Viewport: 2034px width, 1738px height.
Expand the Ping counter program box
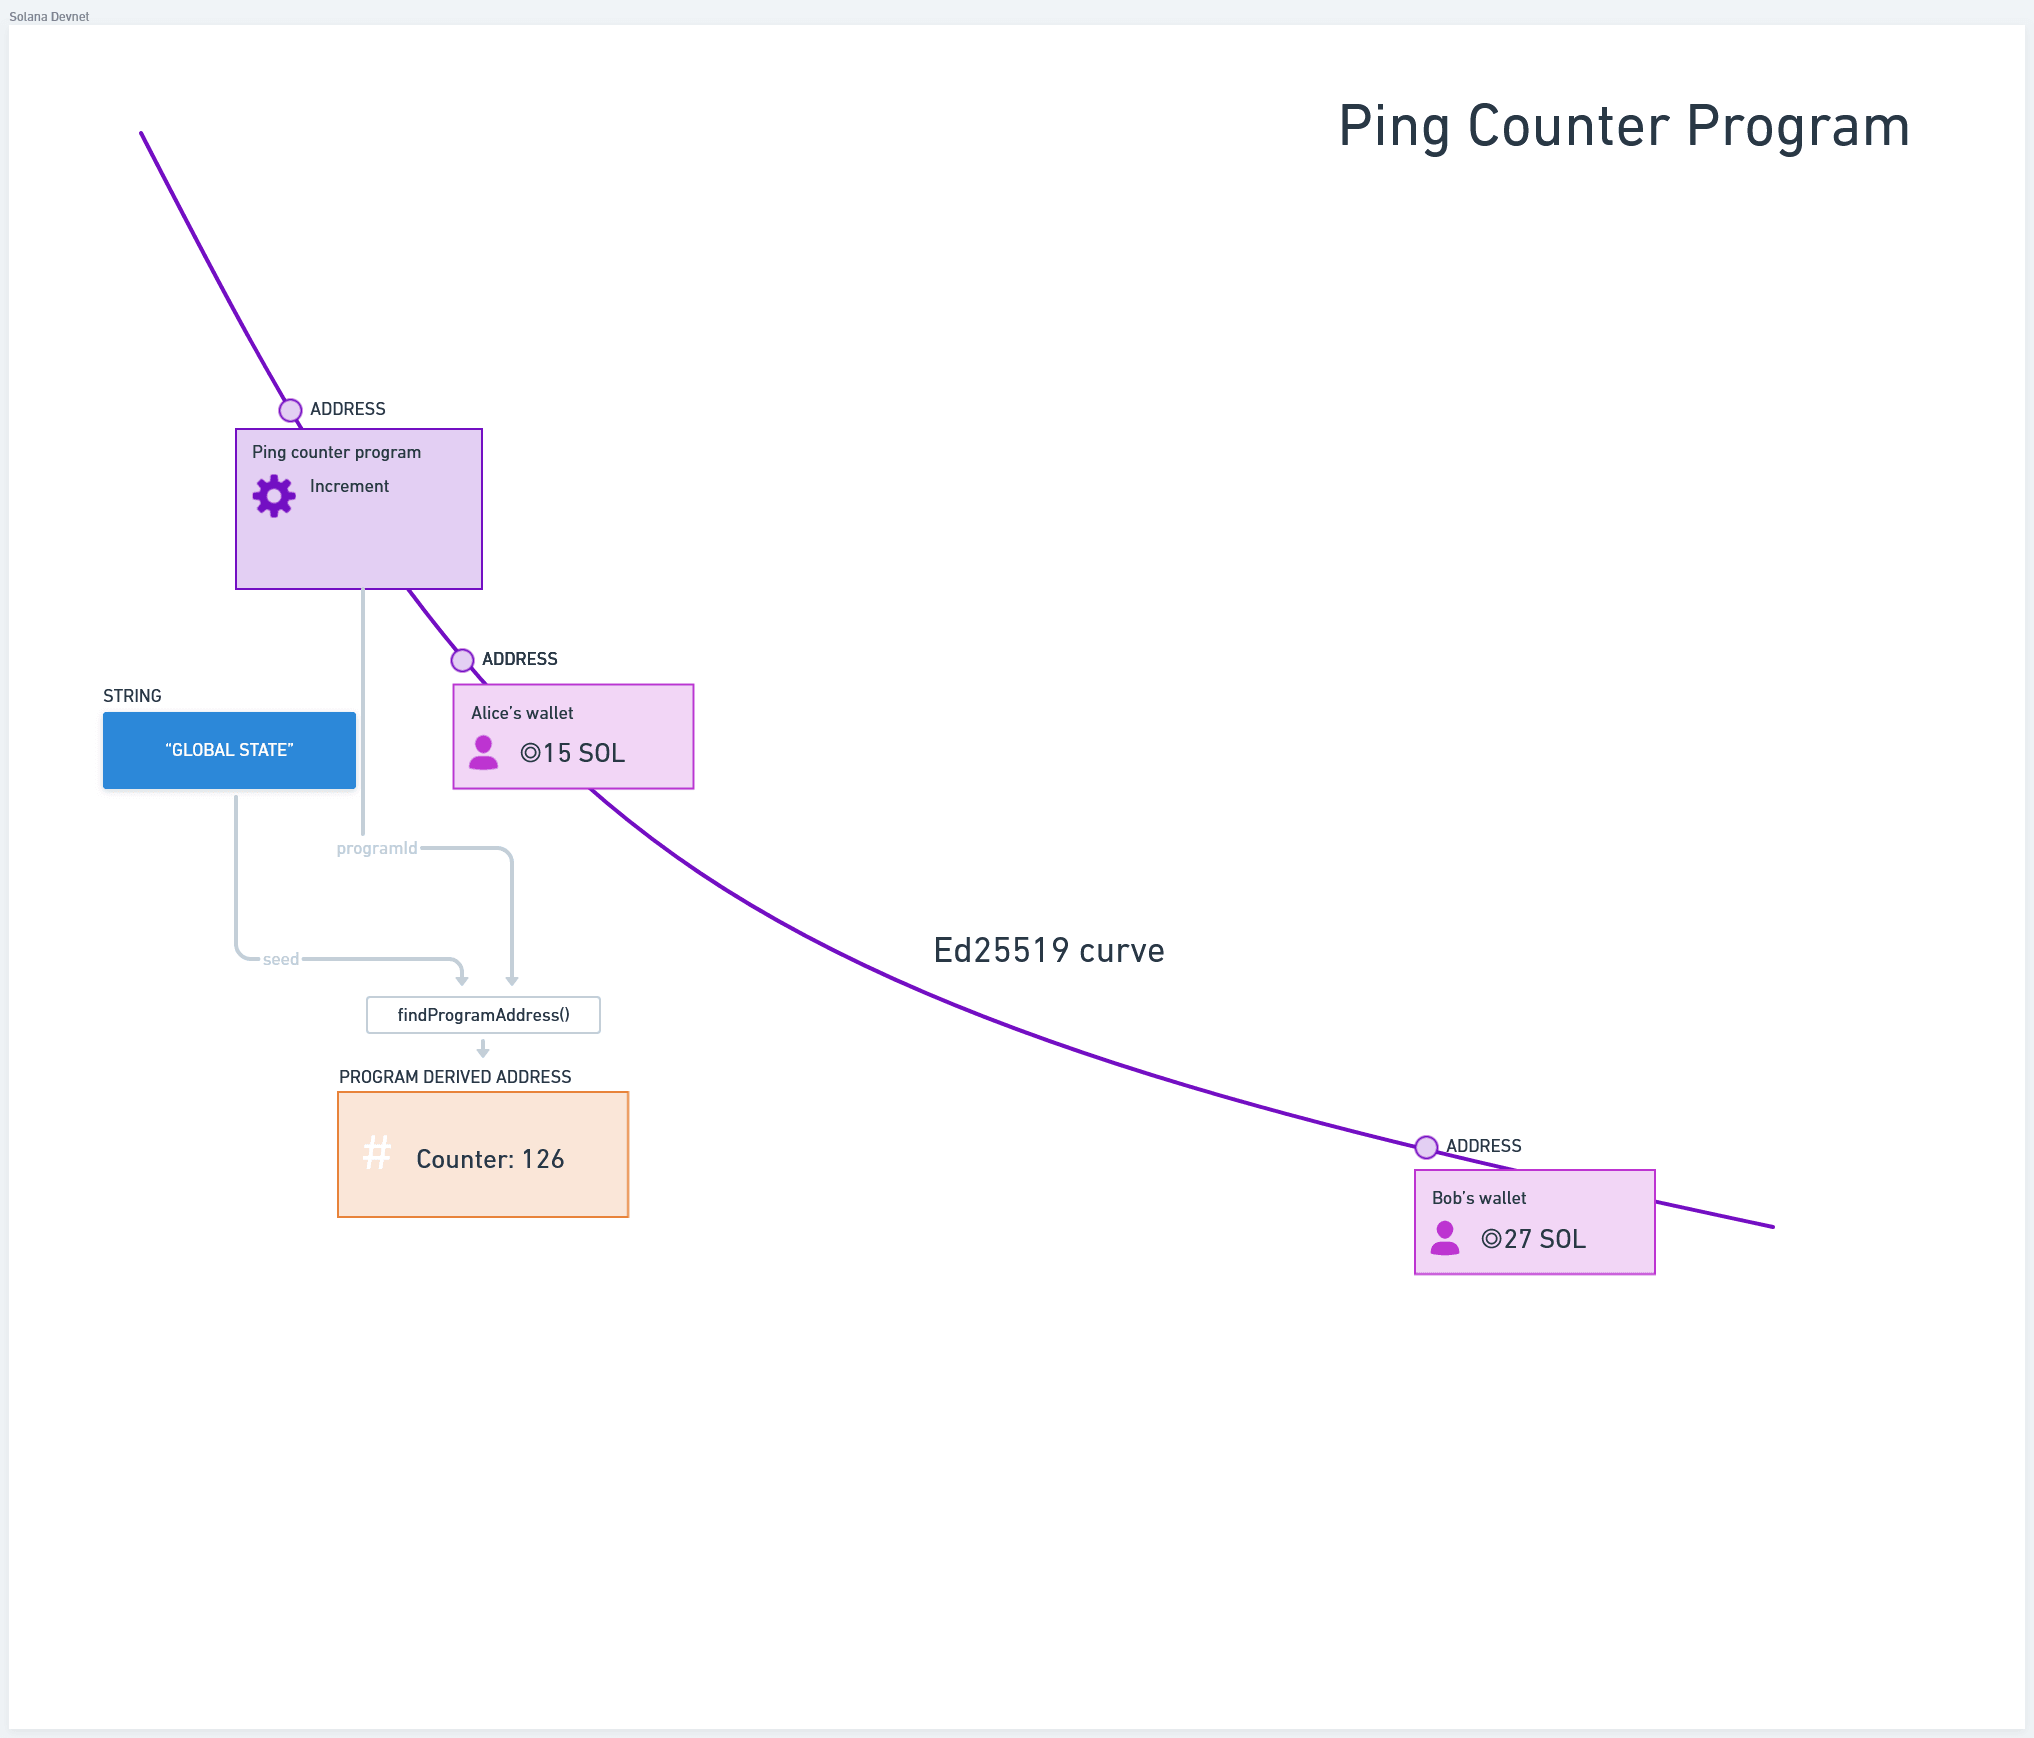[x=359, y=508]
